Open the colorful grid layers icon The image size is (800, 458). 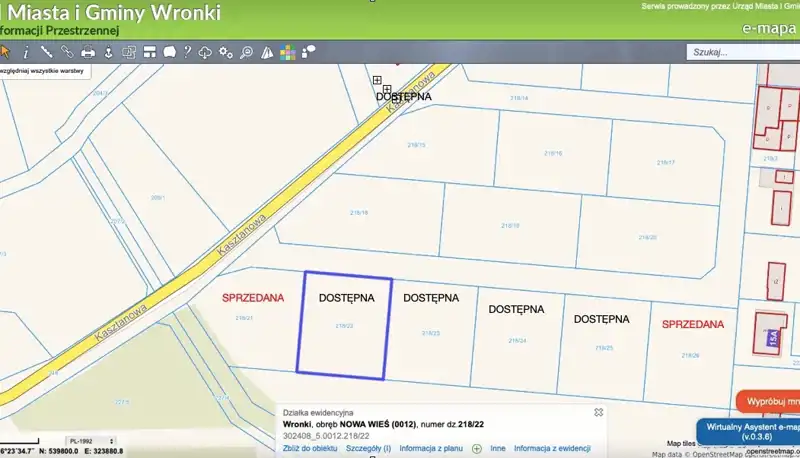click(287, 52)
